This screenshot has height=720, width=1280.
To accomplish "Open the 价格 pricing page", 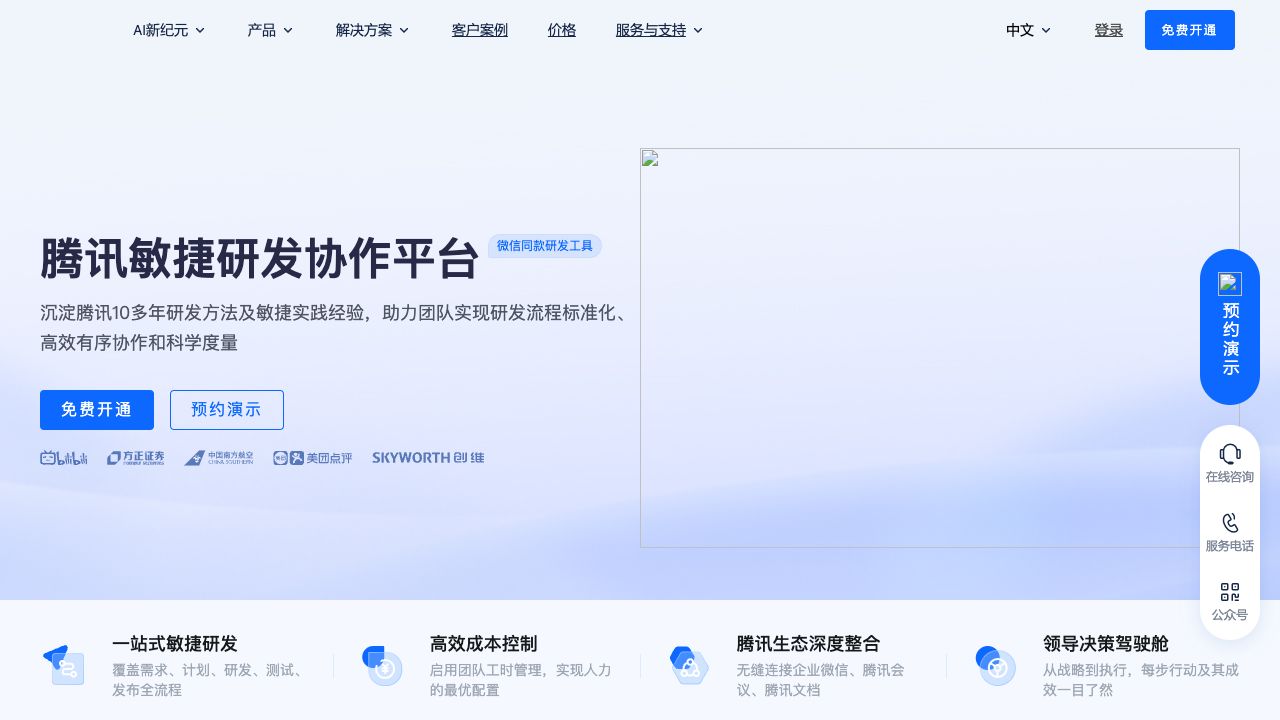I will coord(562,30).
